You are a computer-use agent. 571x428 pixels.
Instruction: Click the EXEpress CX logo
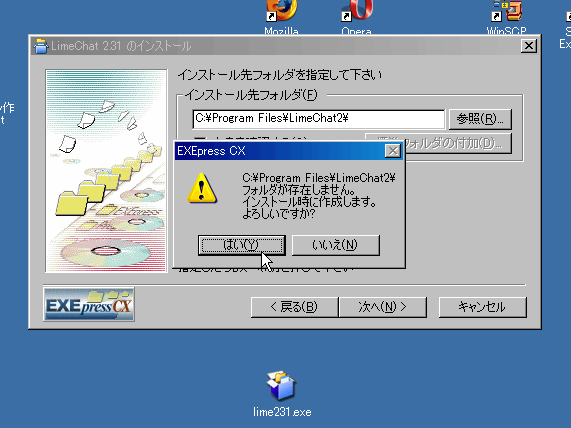point(89,305)
